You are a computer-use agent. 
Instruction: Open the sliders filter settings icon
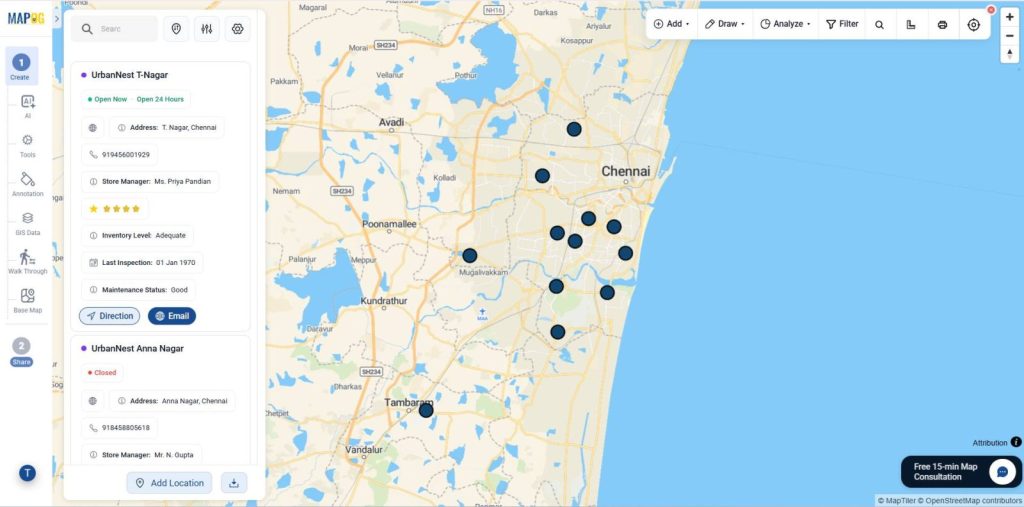(206, 29)
